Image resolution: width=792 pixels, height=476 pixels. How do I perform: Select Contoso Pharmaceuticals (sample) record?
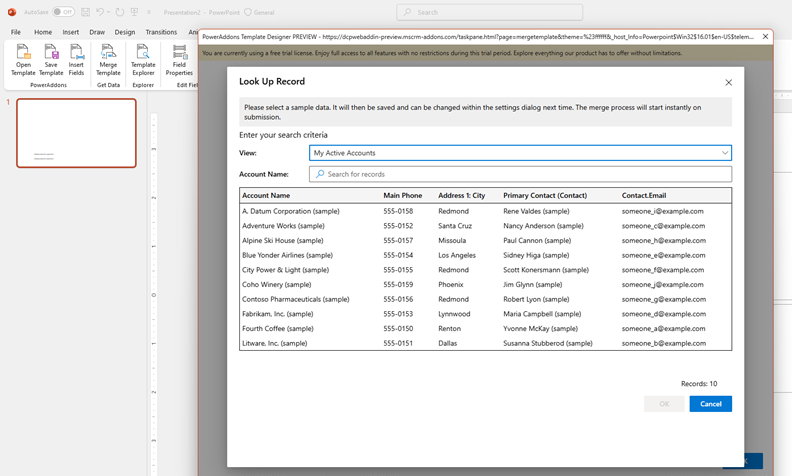pos(485,299)
